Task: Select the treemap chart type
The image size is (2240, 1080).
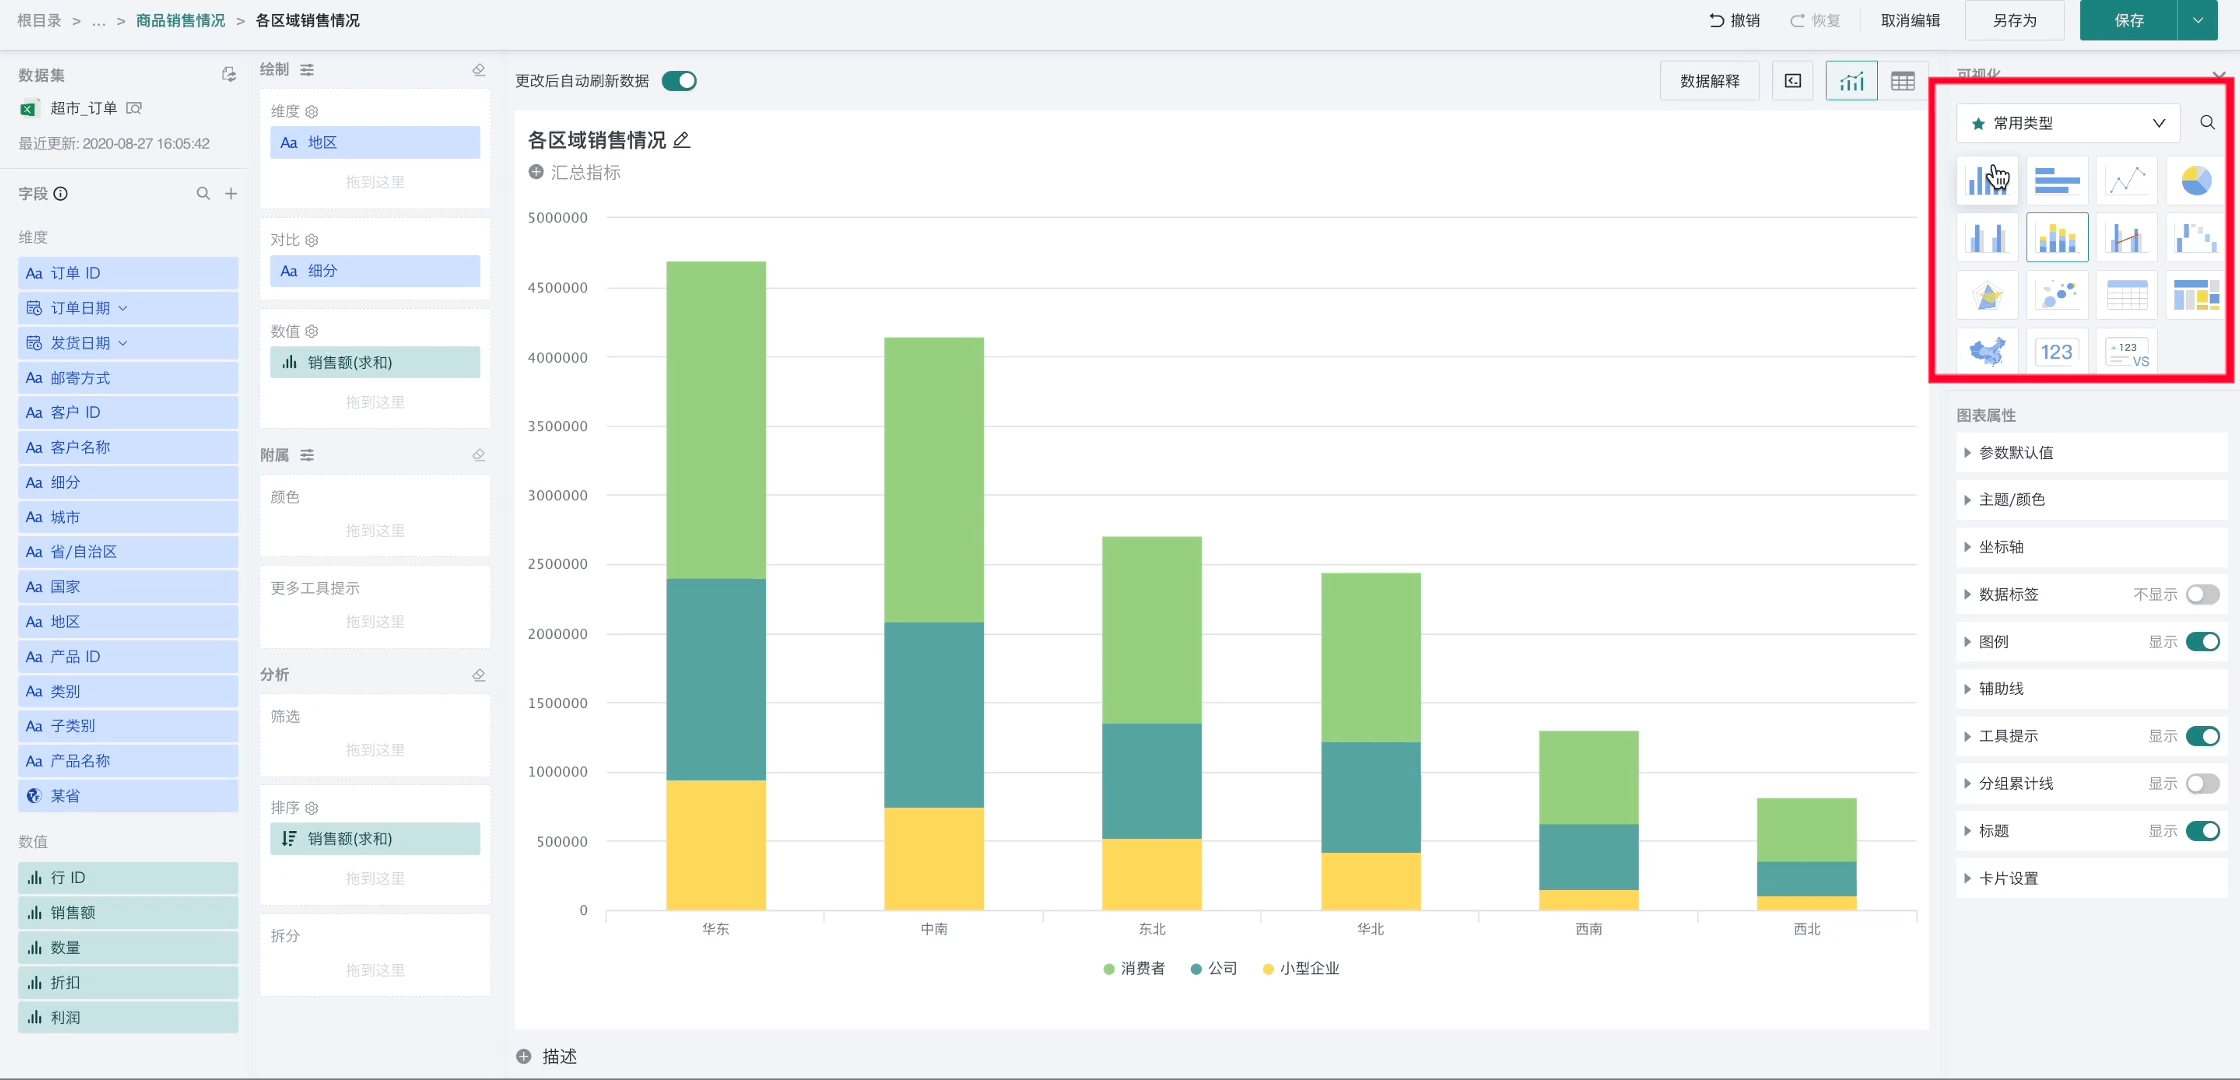Action: pyautogui.click(x=2196, y=295)
